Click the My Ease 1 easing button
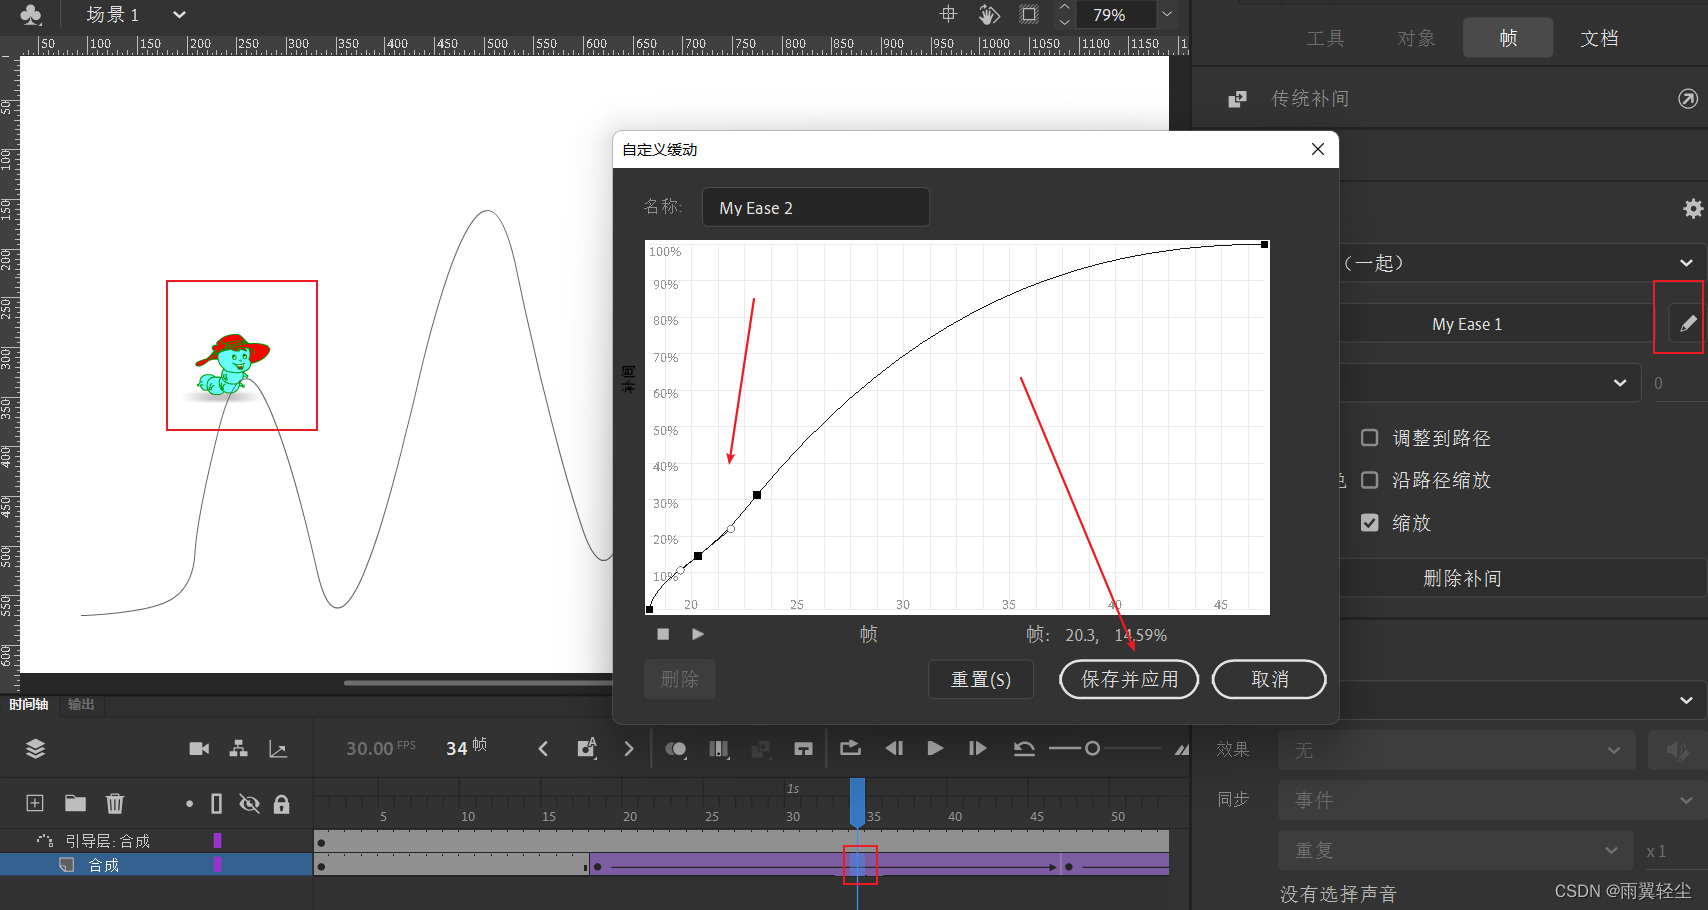 [x=1467, y=324]
